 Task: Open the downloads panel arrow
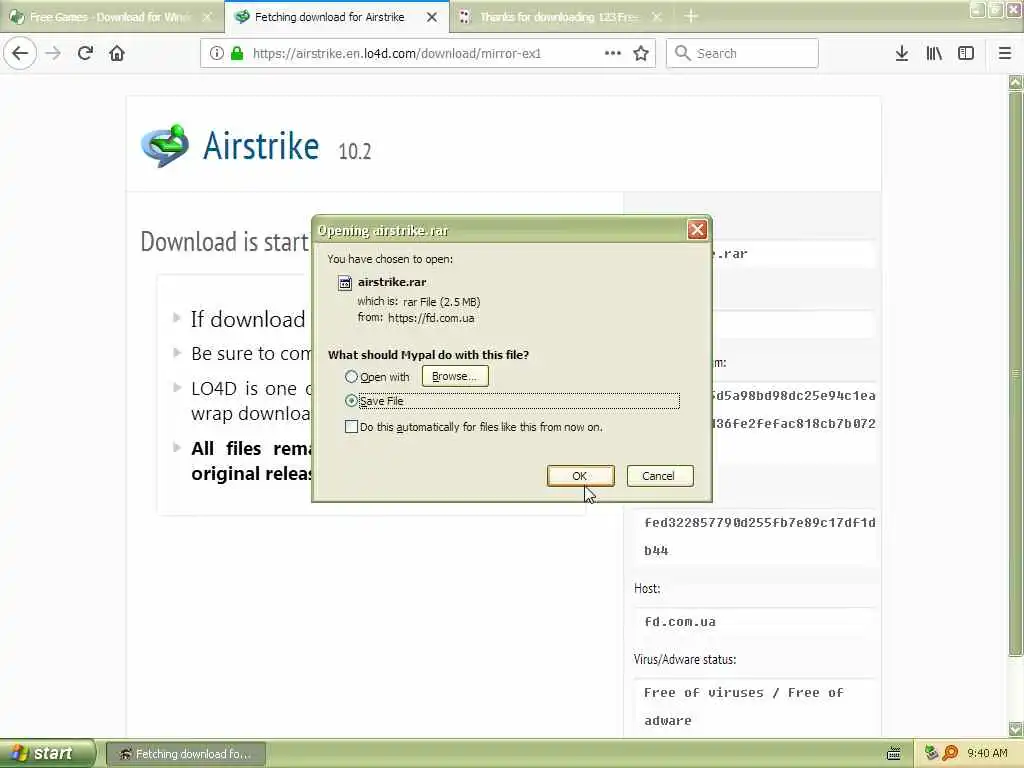pos(902,53)
